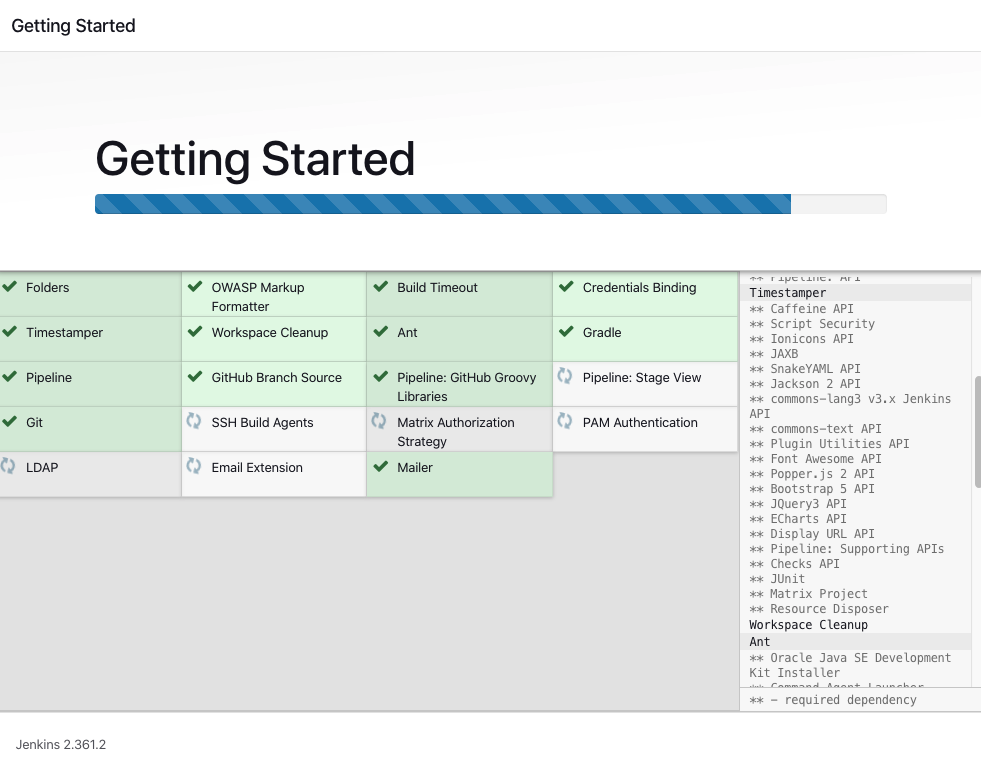Click the Workspace Cleanup checkmark icon
981x773 pixels.
[x=195, y=331]
